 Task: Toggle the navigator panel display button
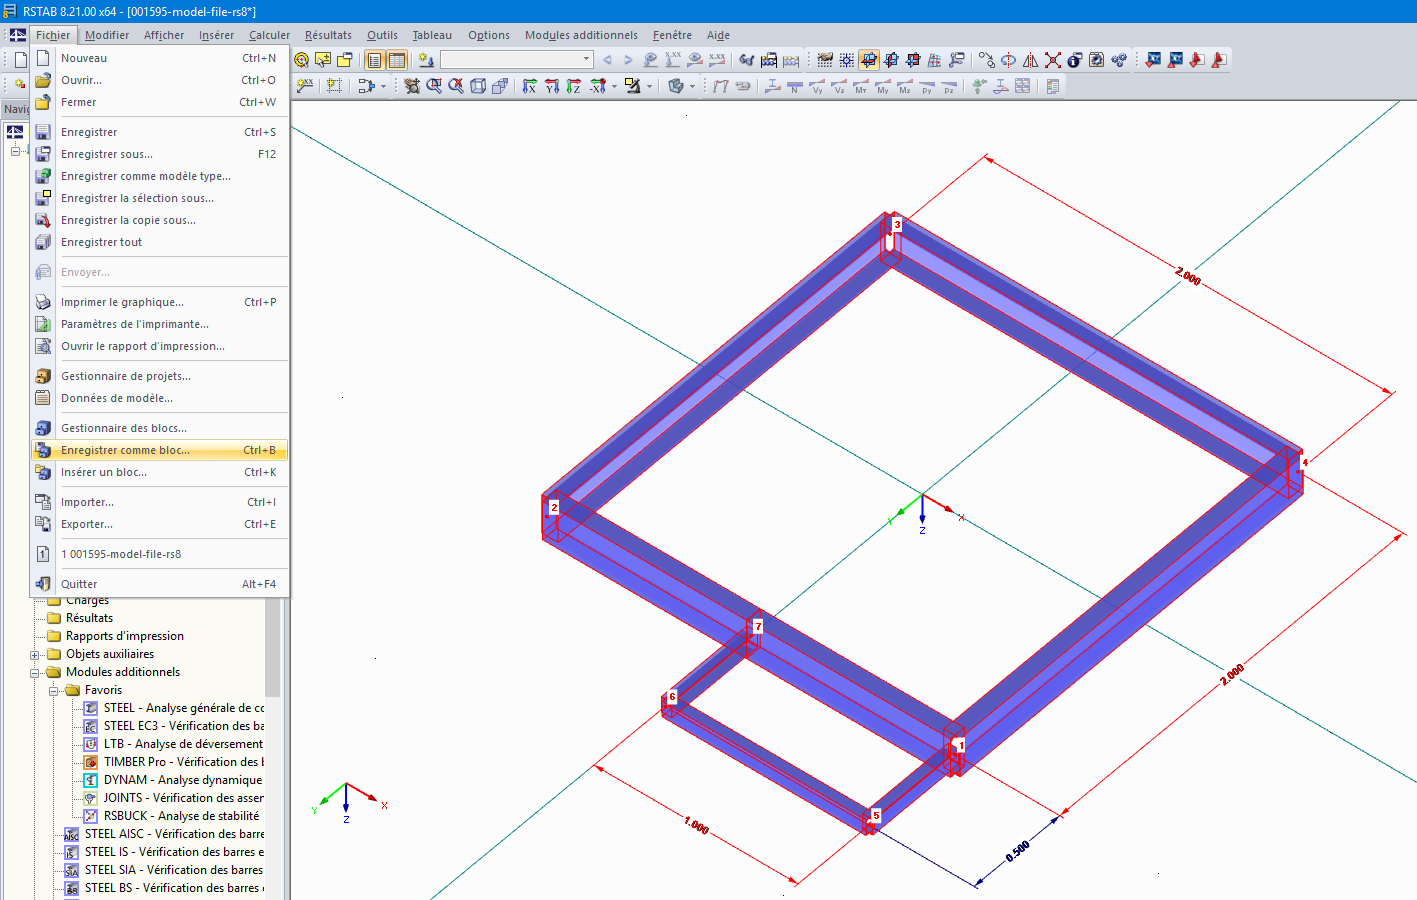tap(375, 60)
